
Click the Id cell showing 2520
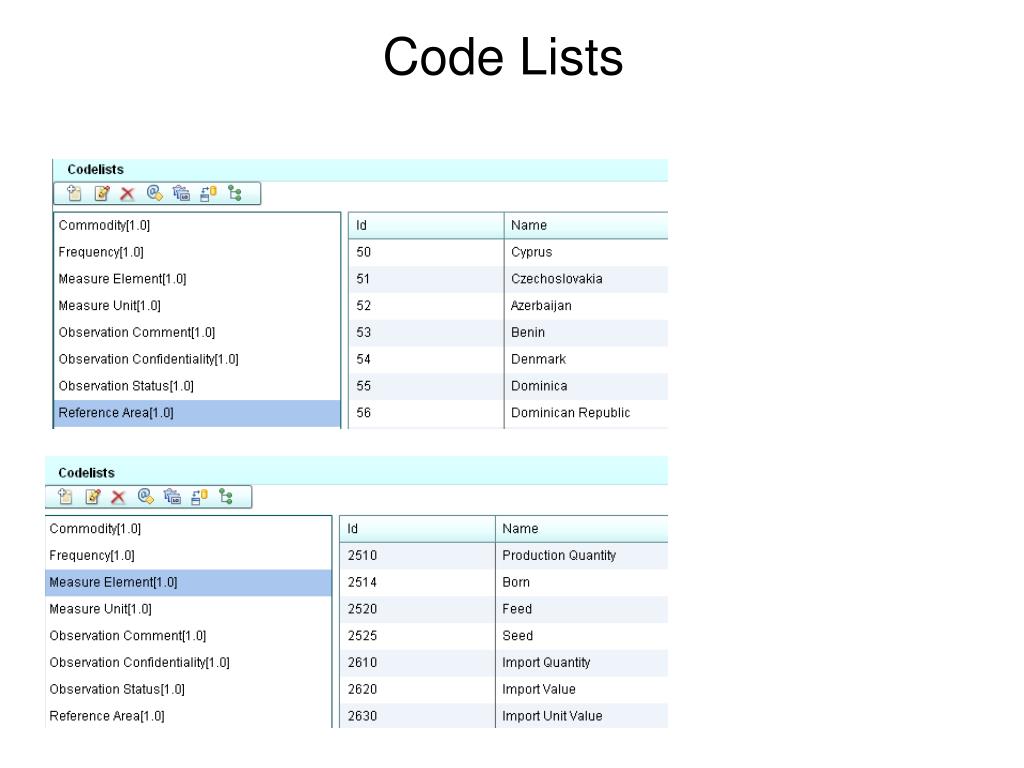[417, 609]
